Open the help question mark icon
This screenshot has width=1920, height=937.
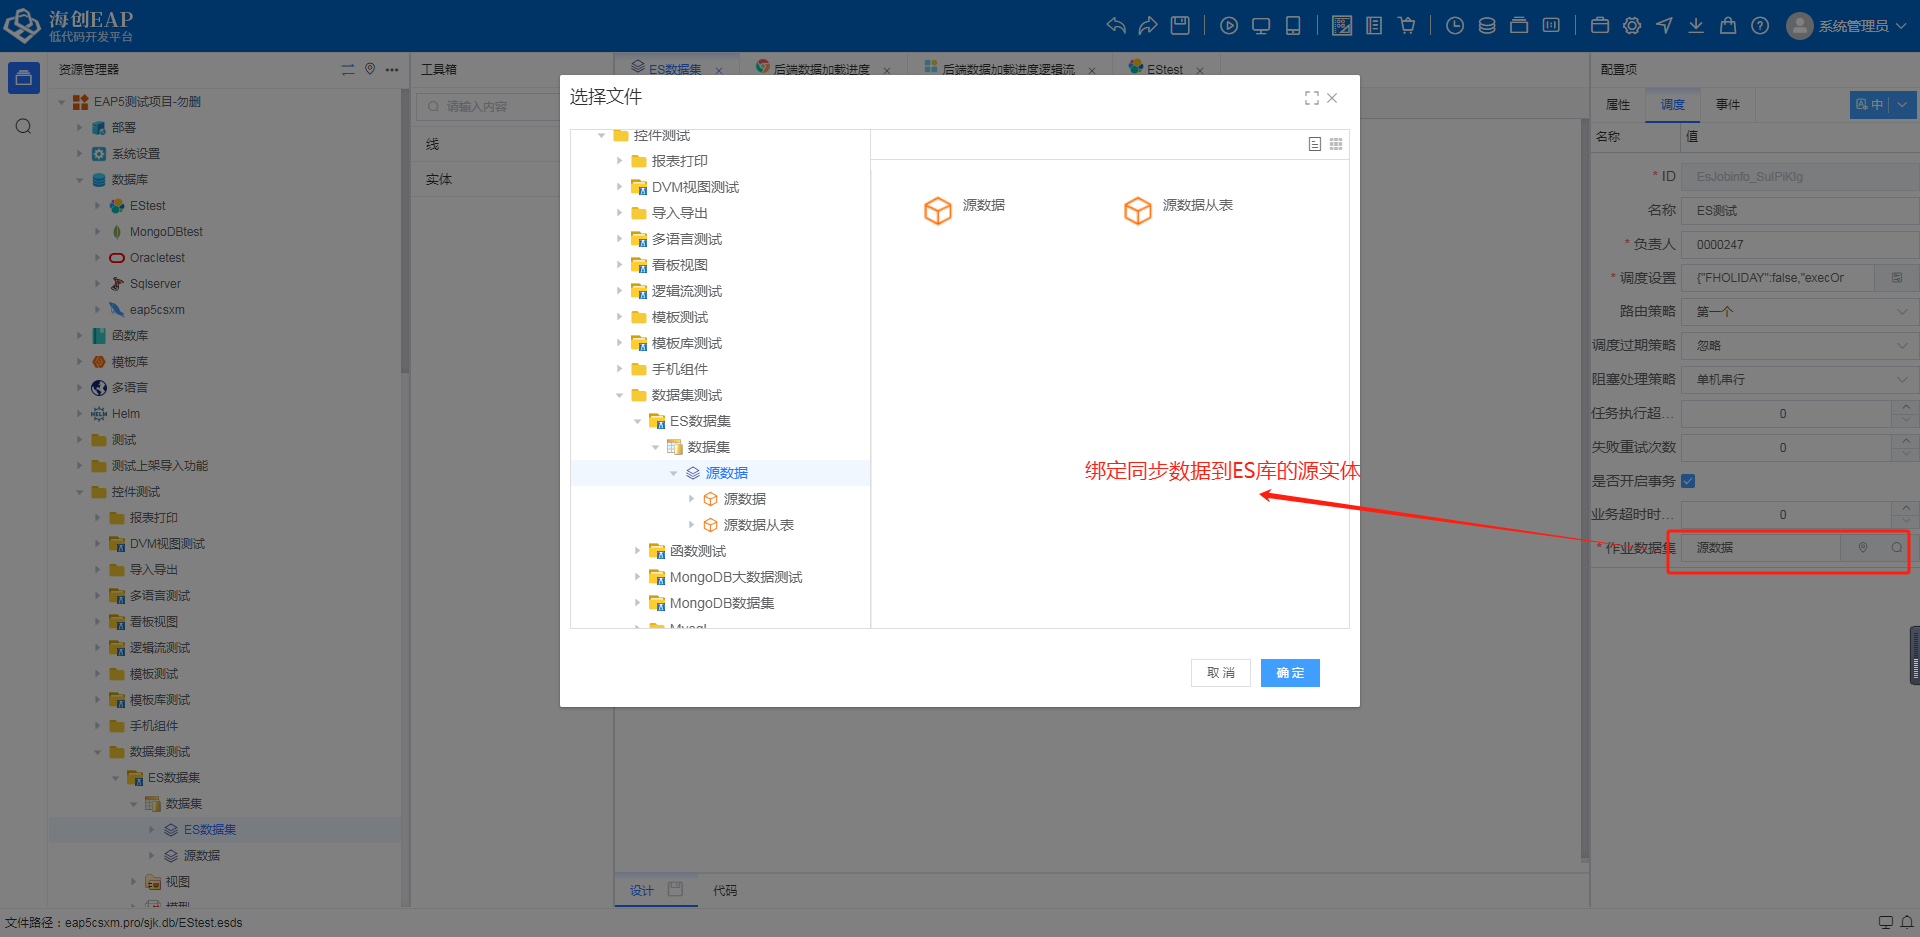click(1760, 26)
